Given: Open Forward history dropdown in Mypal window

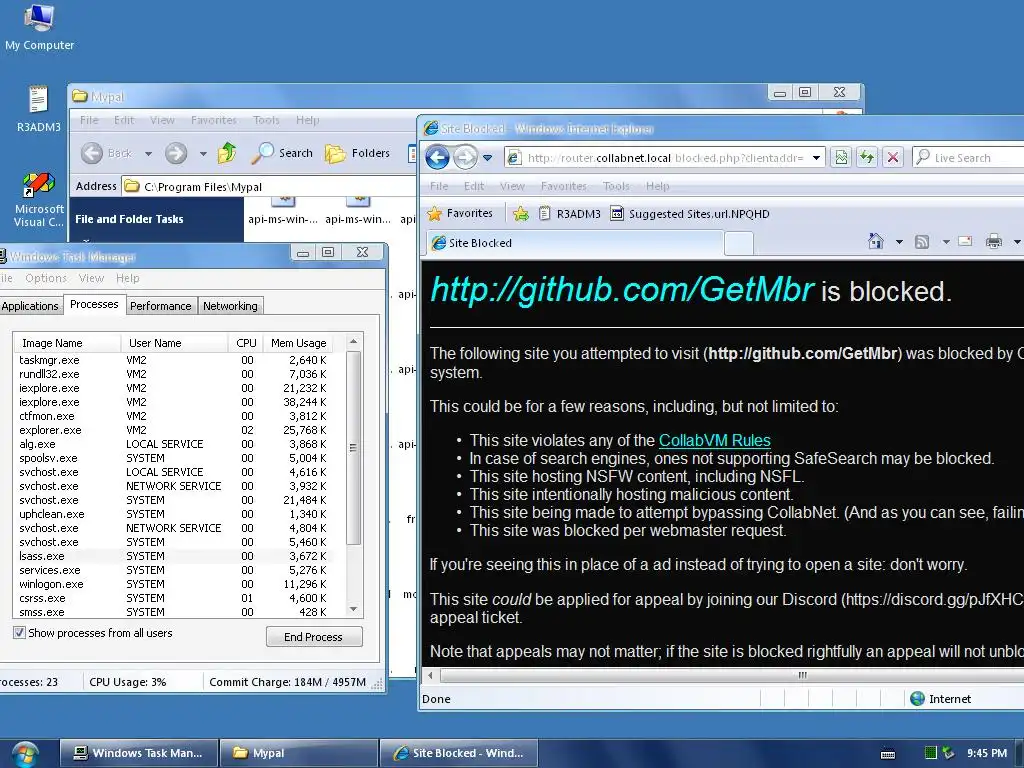Looking at the screenshot, I should (203, 153).
